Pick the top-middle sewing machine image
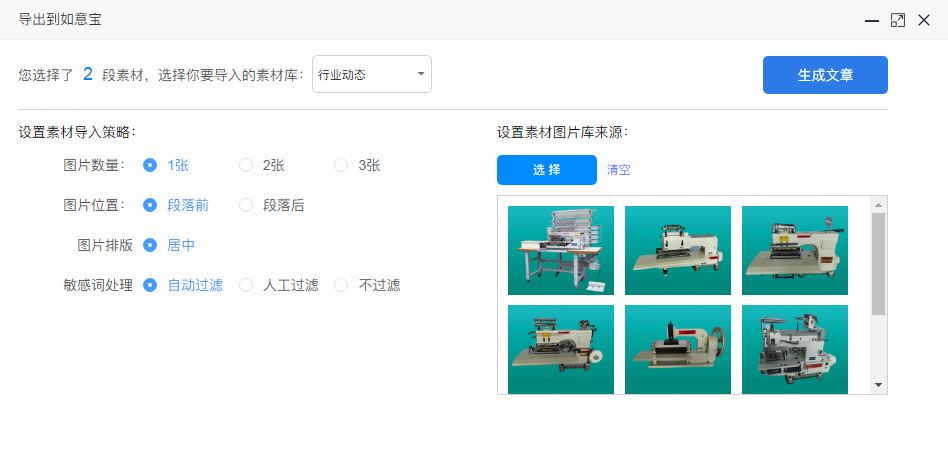 coord(677,250)
